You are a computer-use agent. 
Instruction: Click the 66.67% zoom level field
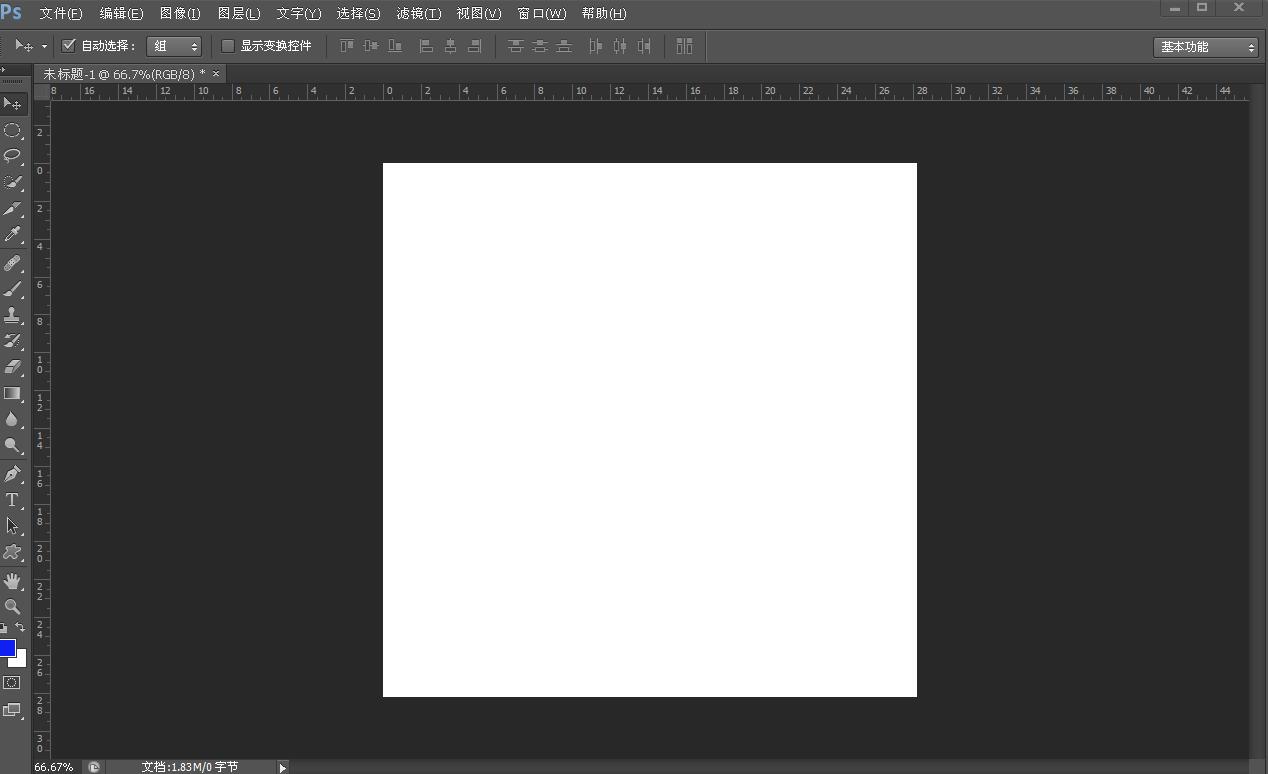click(x=54, y=767)
